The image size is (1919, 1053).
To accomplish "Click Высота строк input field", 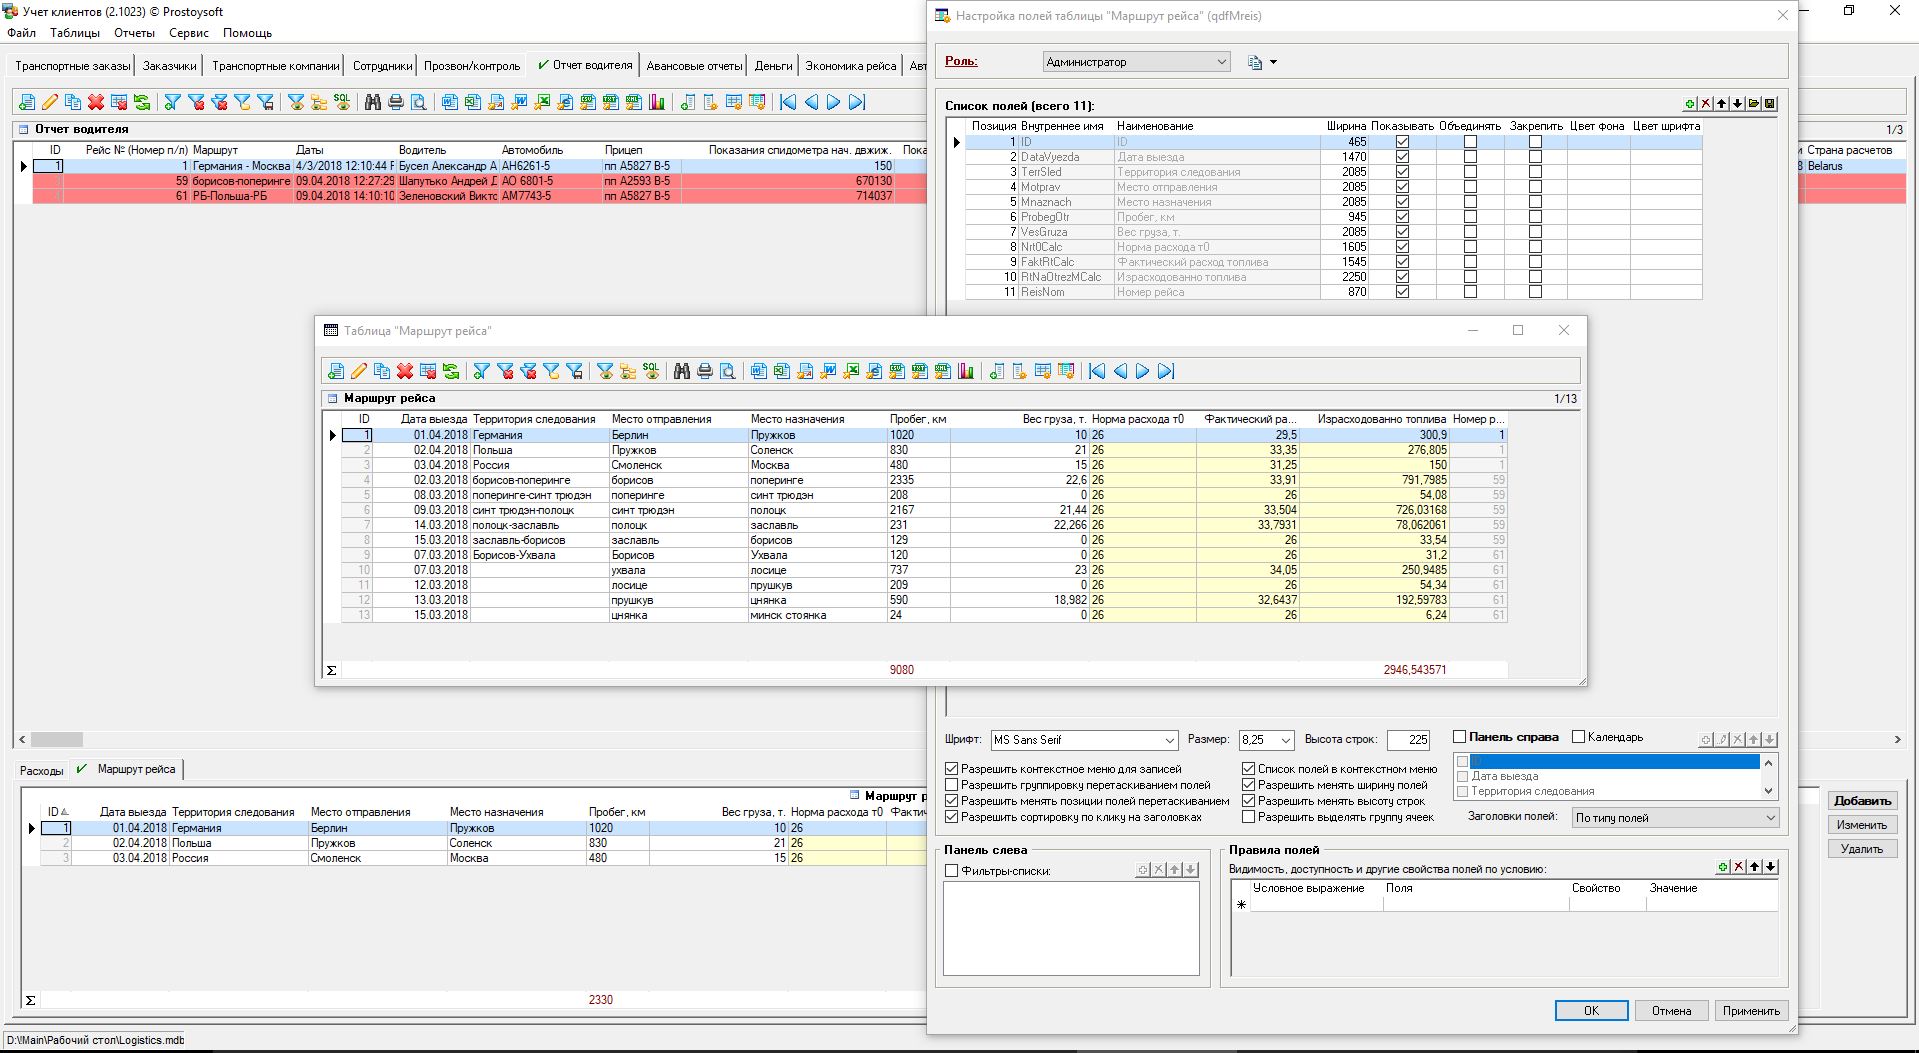I will (x=1408, y=740).
